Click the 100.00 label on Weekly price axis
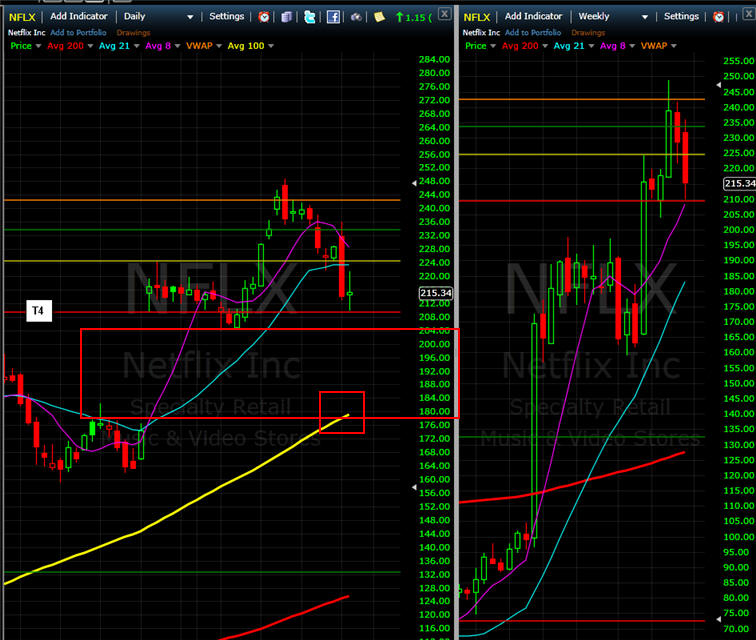Image resolution: width=756 pixels, height=640 pixels. [739, 537]
